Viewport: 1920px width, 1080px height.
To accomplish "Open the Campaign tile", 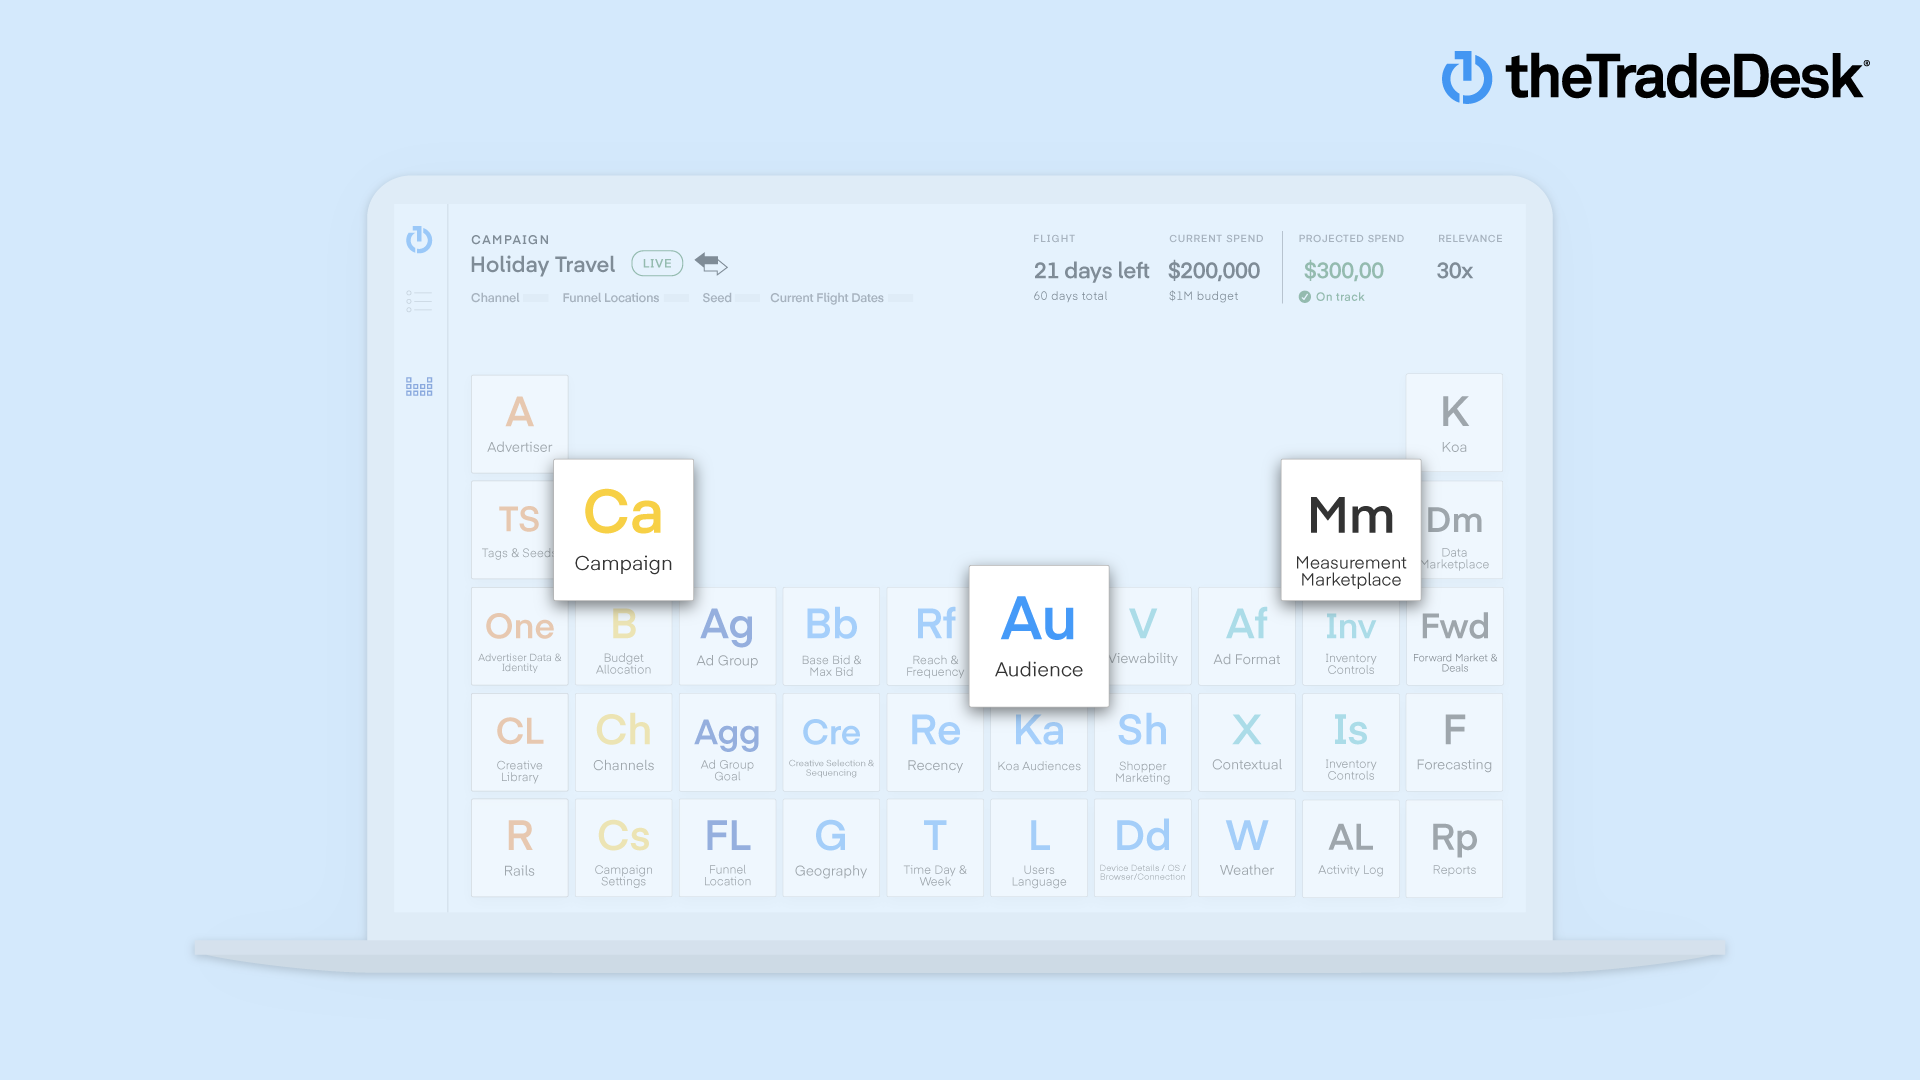I will 623,530.
